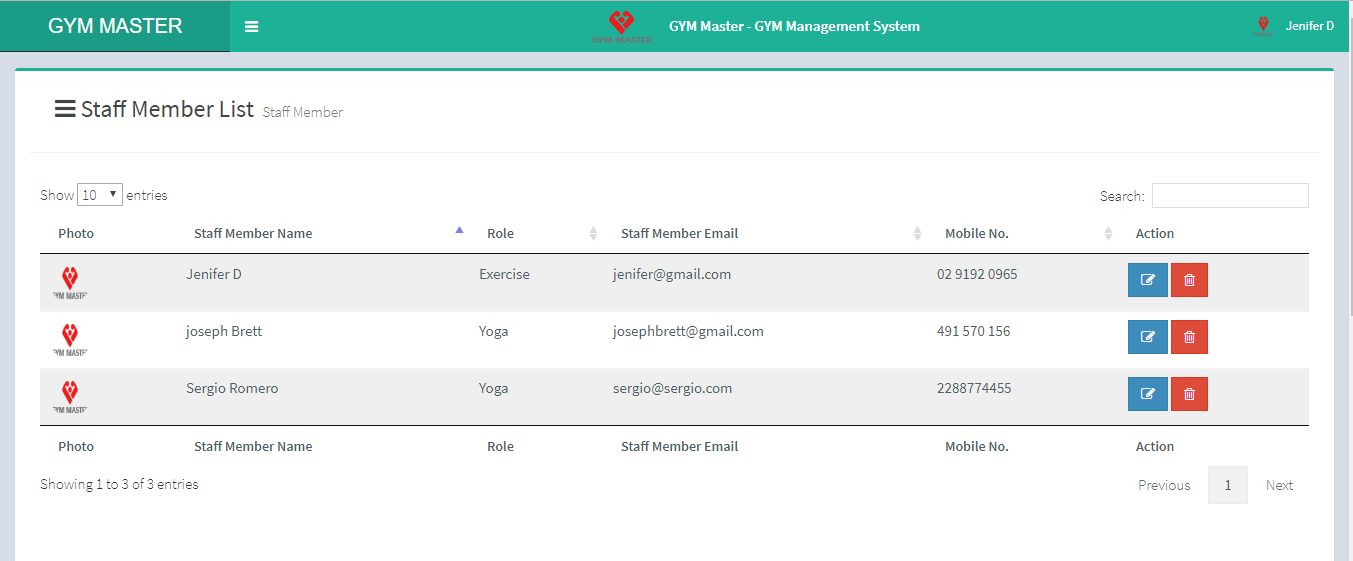Sort by Mobile No. column header
This screenshot has height=561, width=1353.
tap(976, 233)
